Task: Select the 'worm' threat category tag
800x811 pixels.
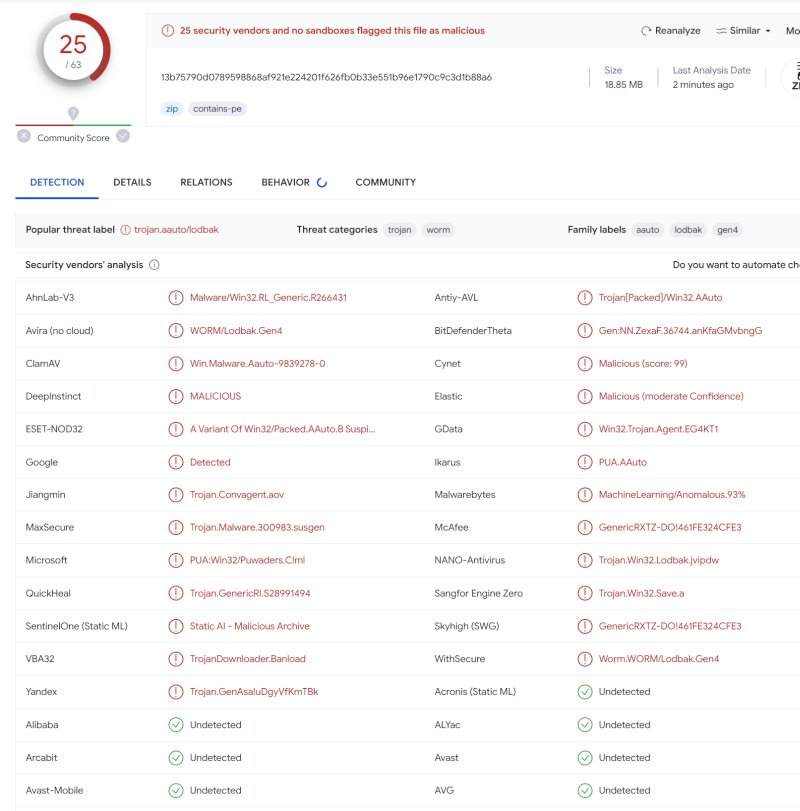Action: click(x=438, y=230)
